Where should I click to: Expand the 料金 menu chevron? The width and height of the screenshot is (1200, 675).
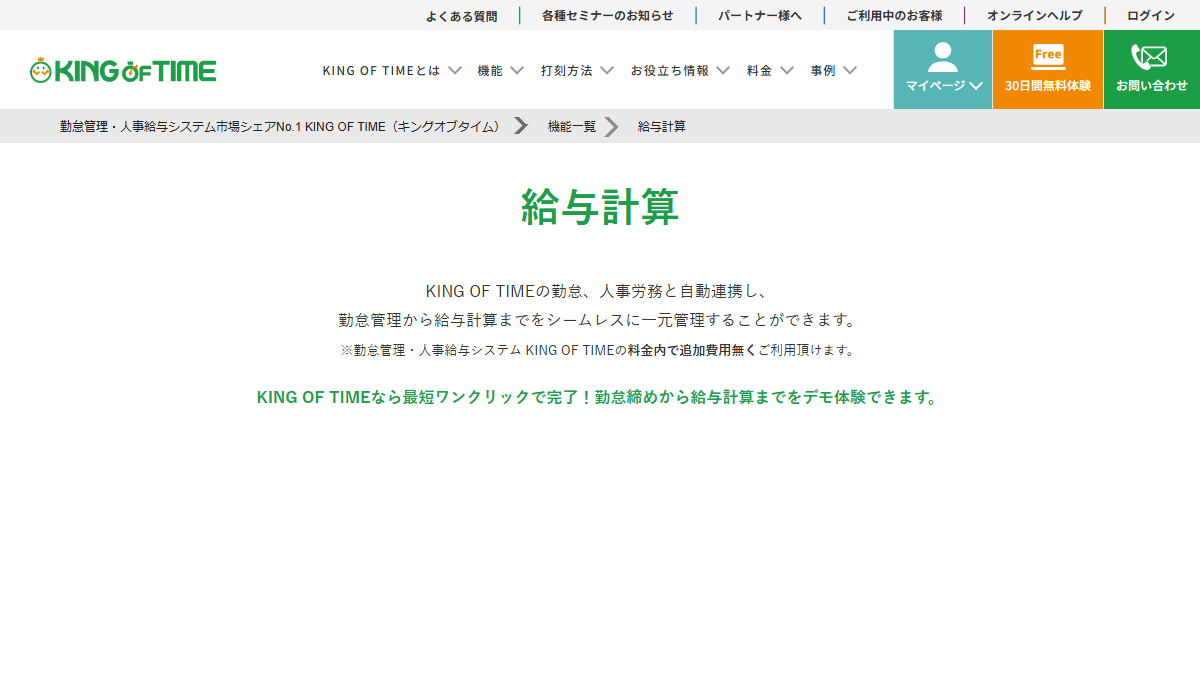click(x=787, y=70)
